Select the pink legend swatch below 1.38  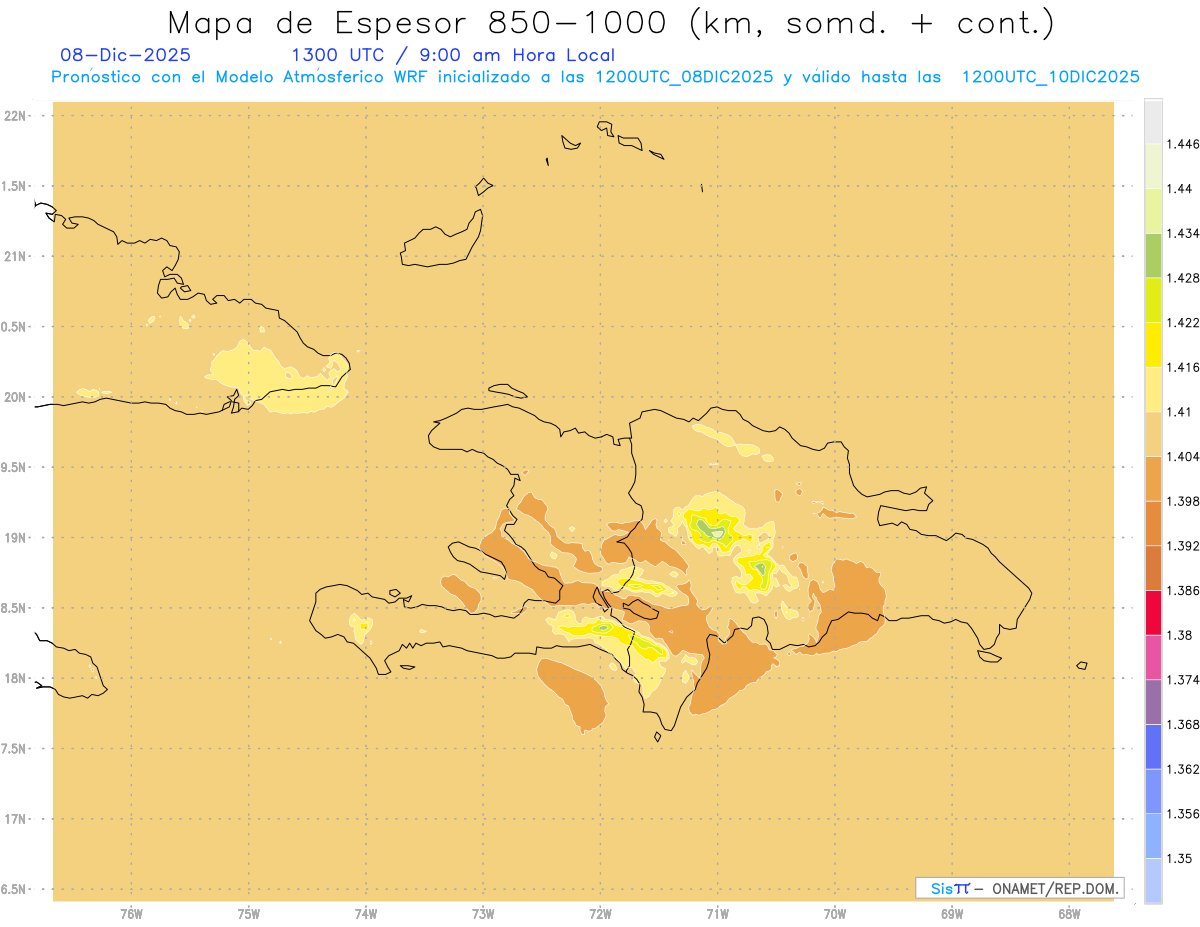click(1153, 657)
